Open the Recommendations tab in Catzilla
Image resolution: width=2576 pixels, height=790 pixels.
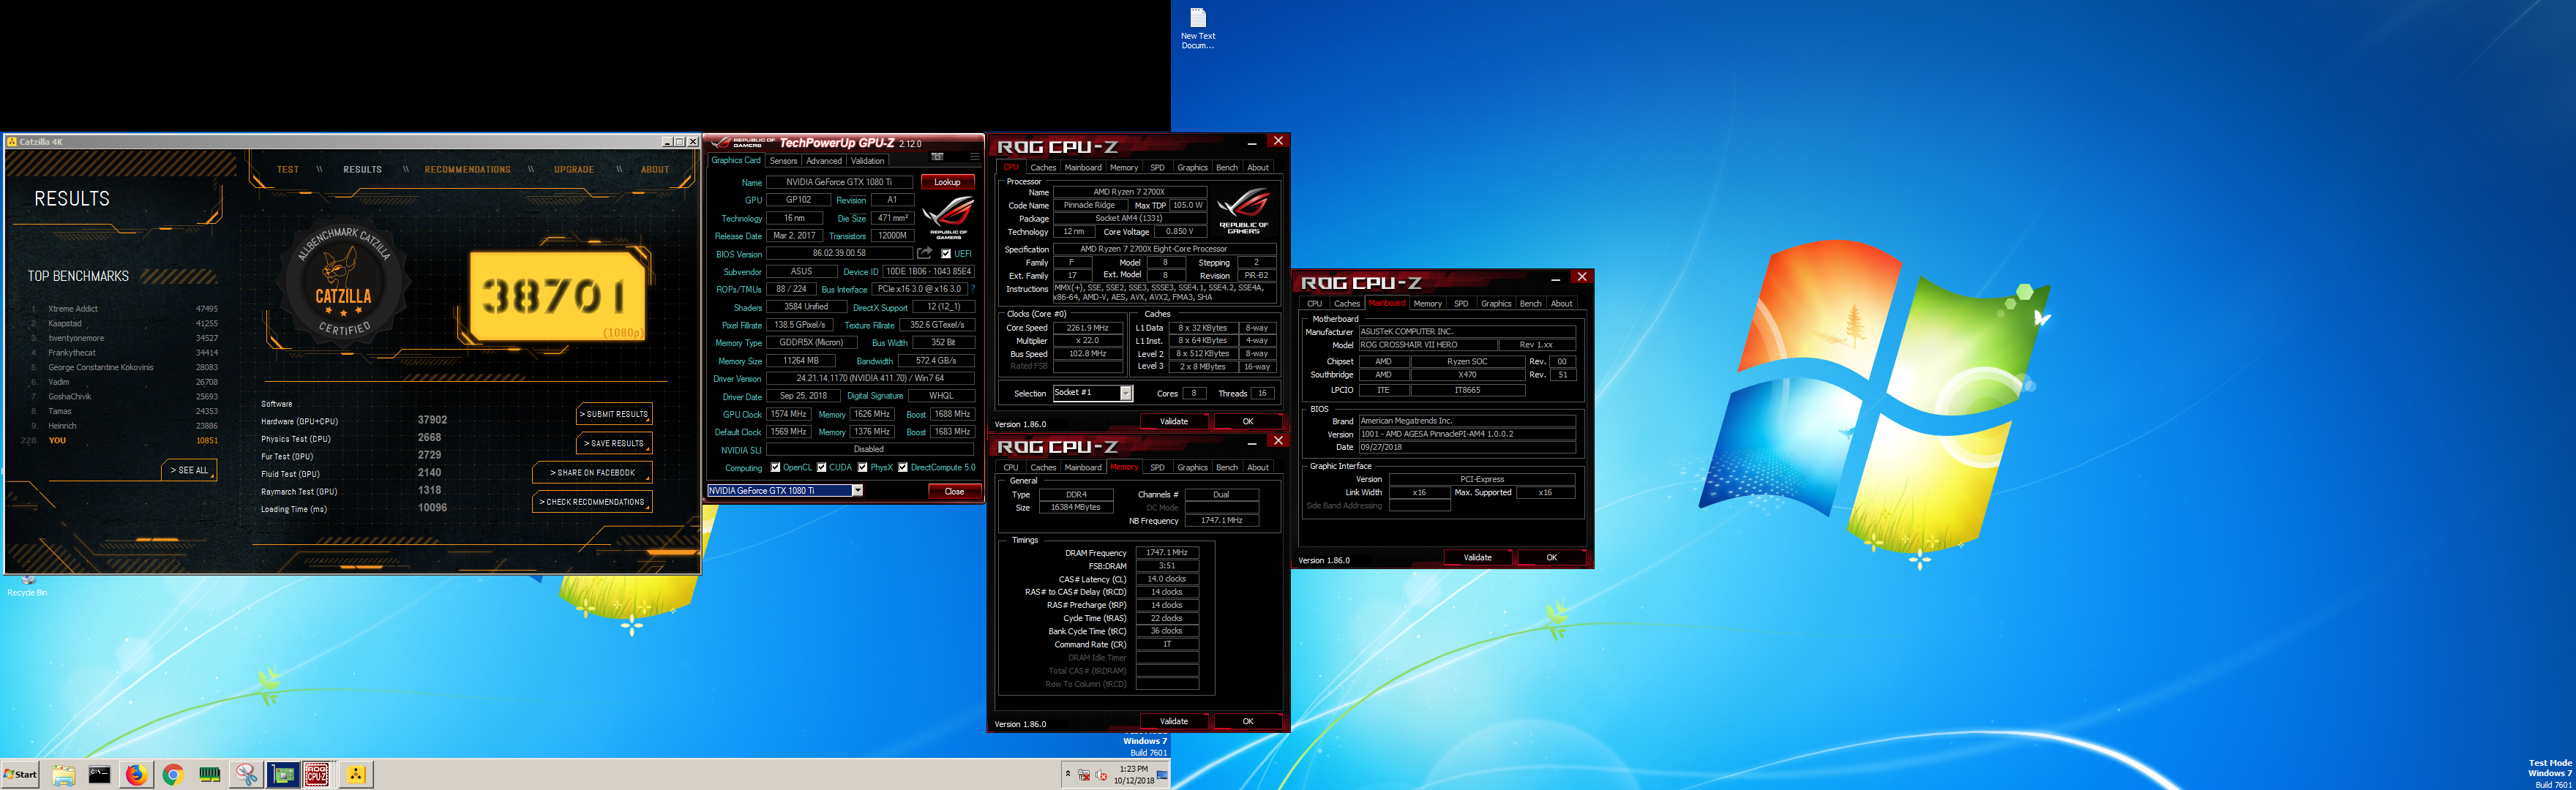click(467, 170)
